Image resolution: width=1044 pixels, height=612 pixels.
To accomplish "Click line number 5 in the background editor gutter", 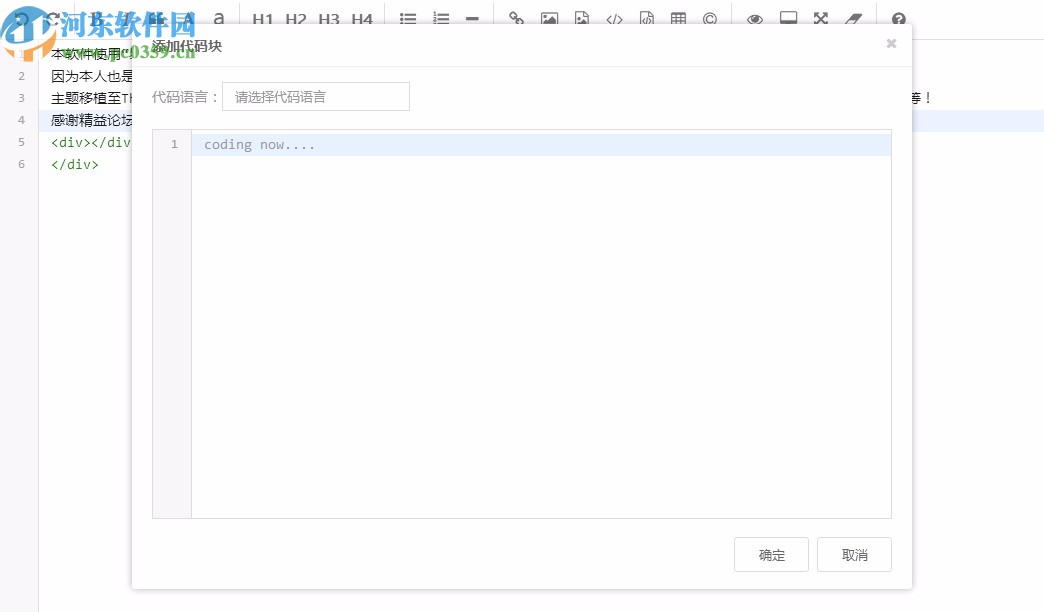I will [x=21, y=142].
